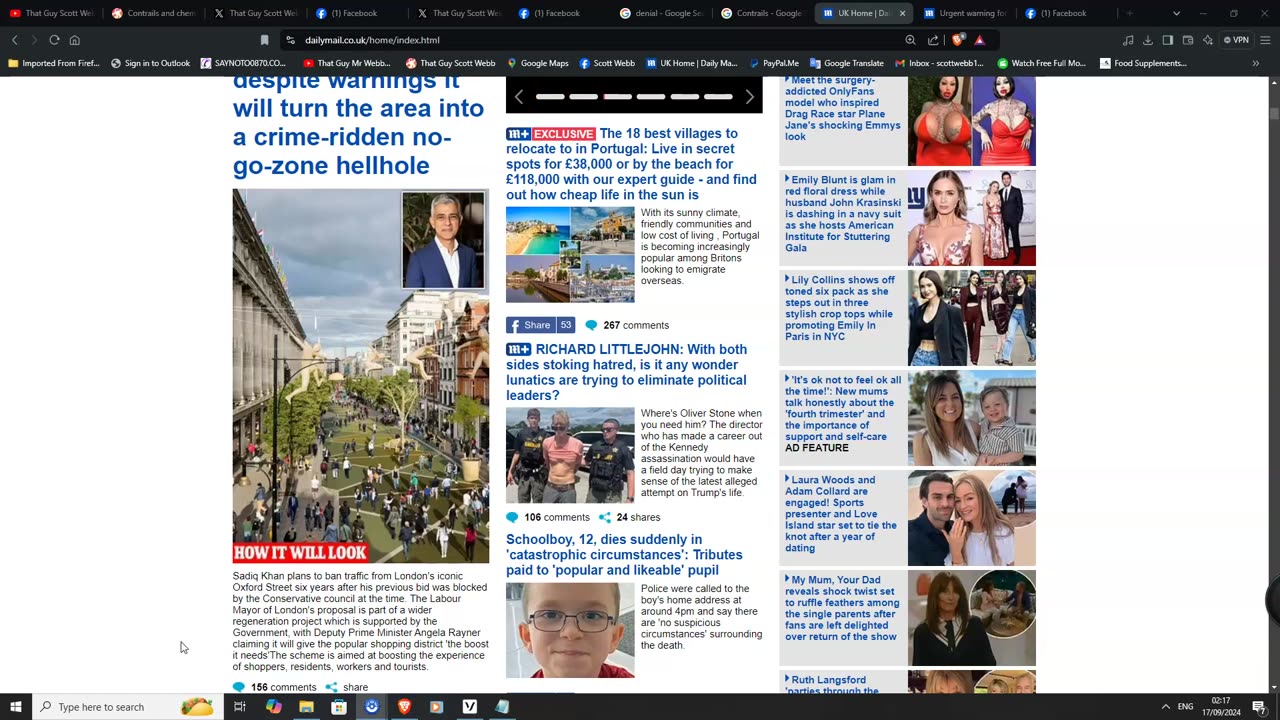The width and height of the screenshot is (1280, 720).
Task: Expand hidden bookmarks overflow chevron
Action: click(x=1255, y=63)
